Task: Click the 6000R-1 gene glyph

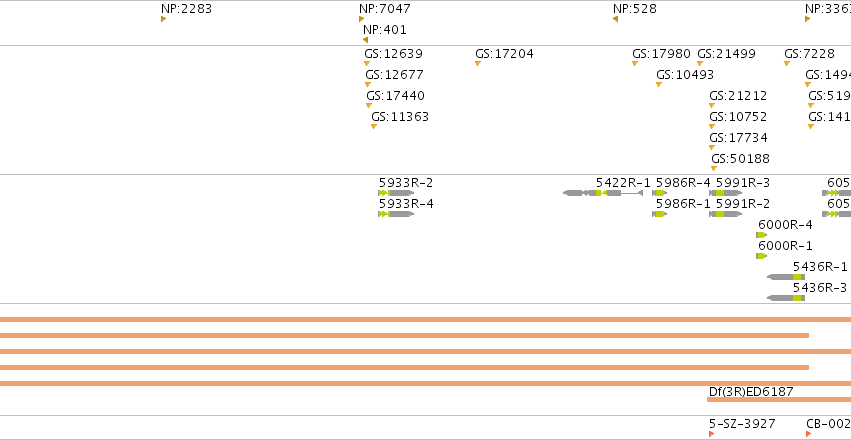Action: (761, 256)
